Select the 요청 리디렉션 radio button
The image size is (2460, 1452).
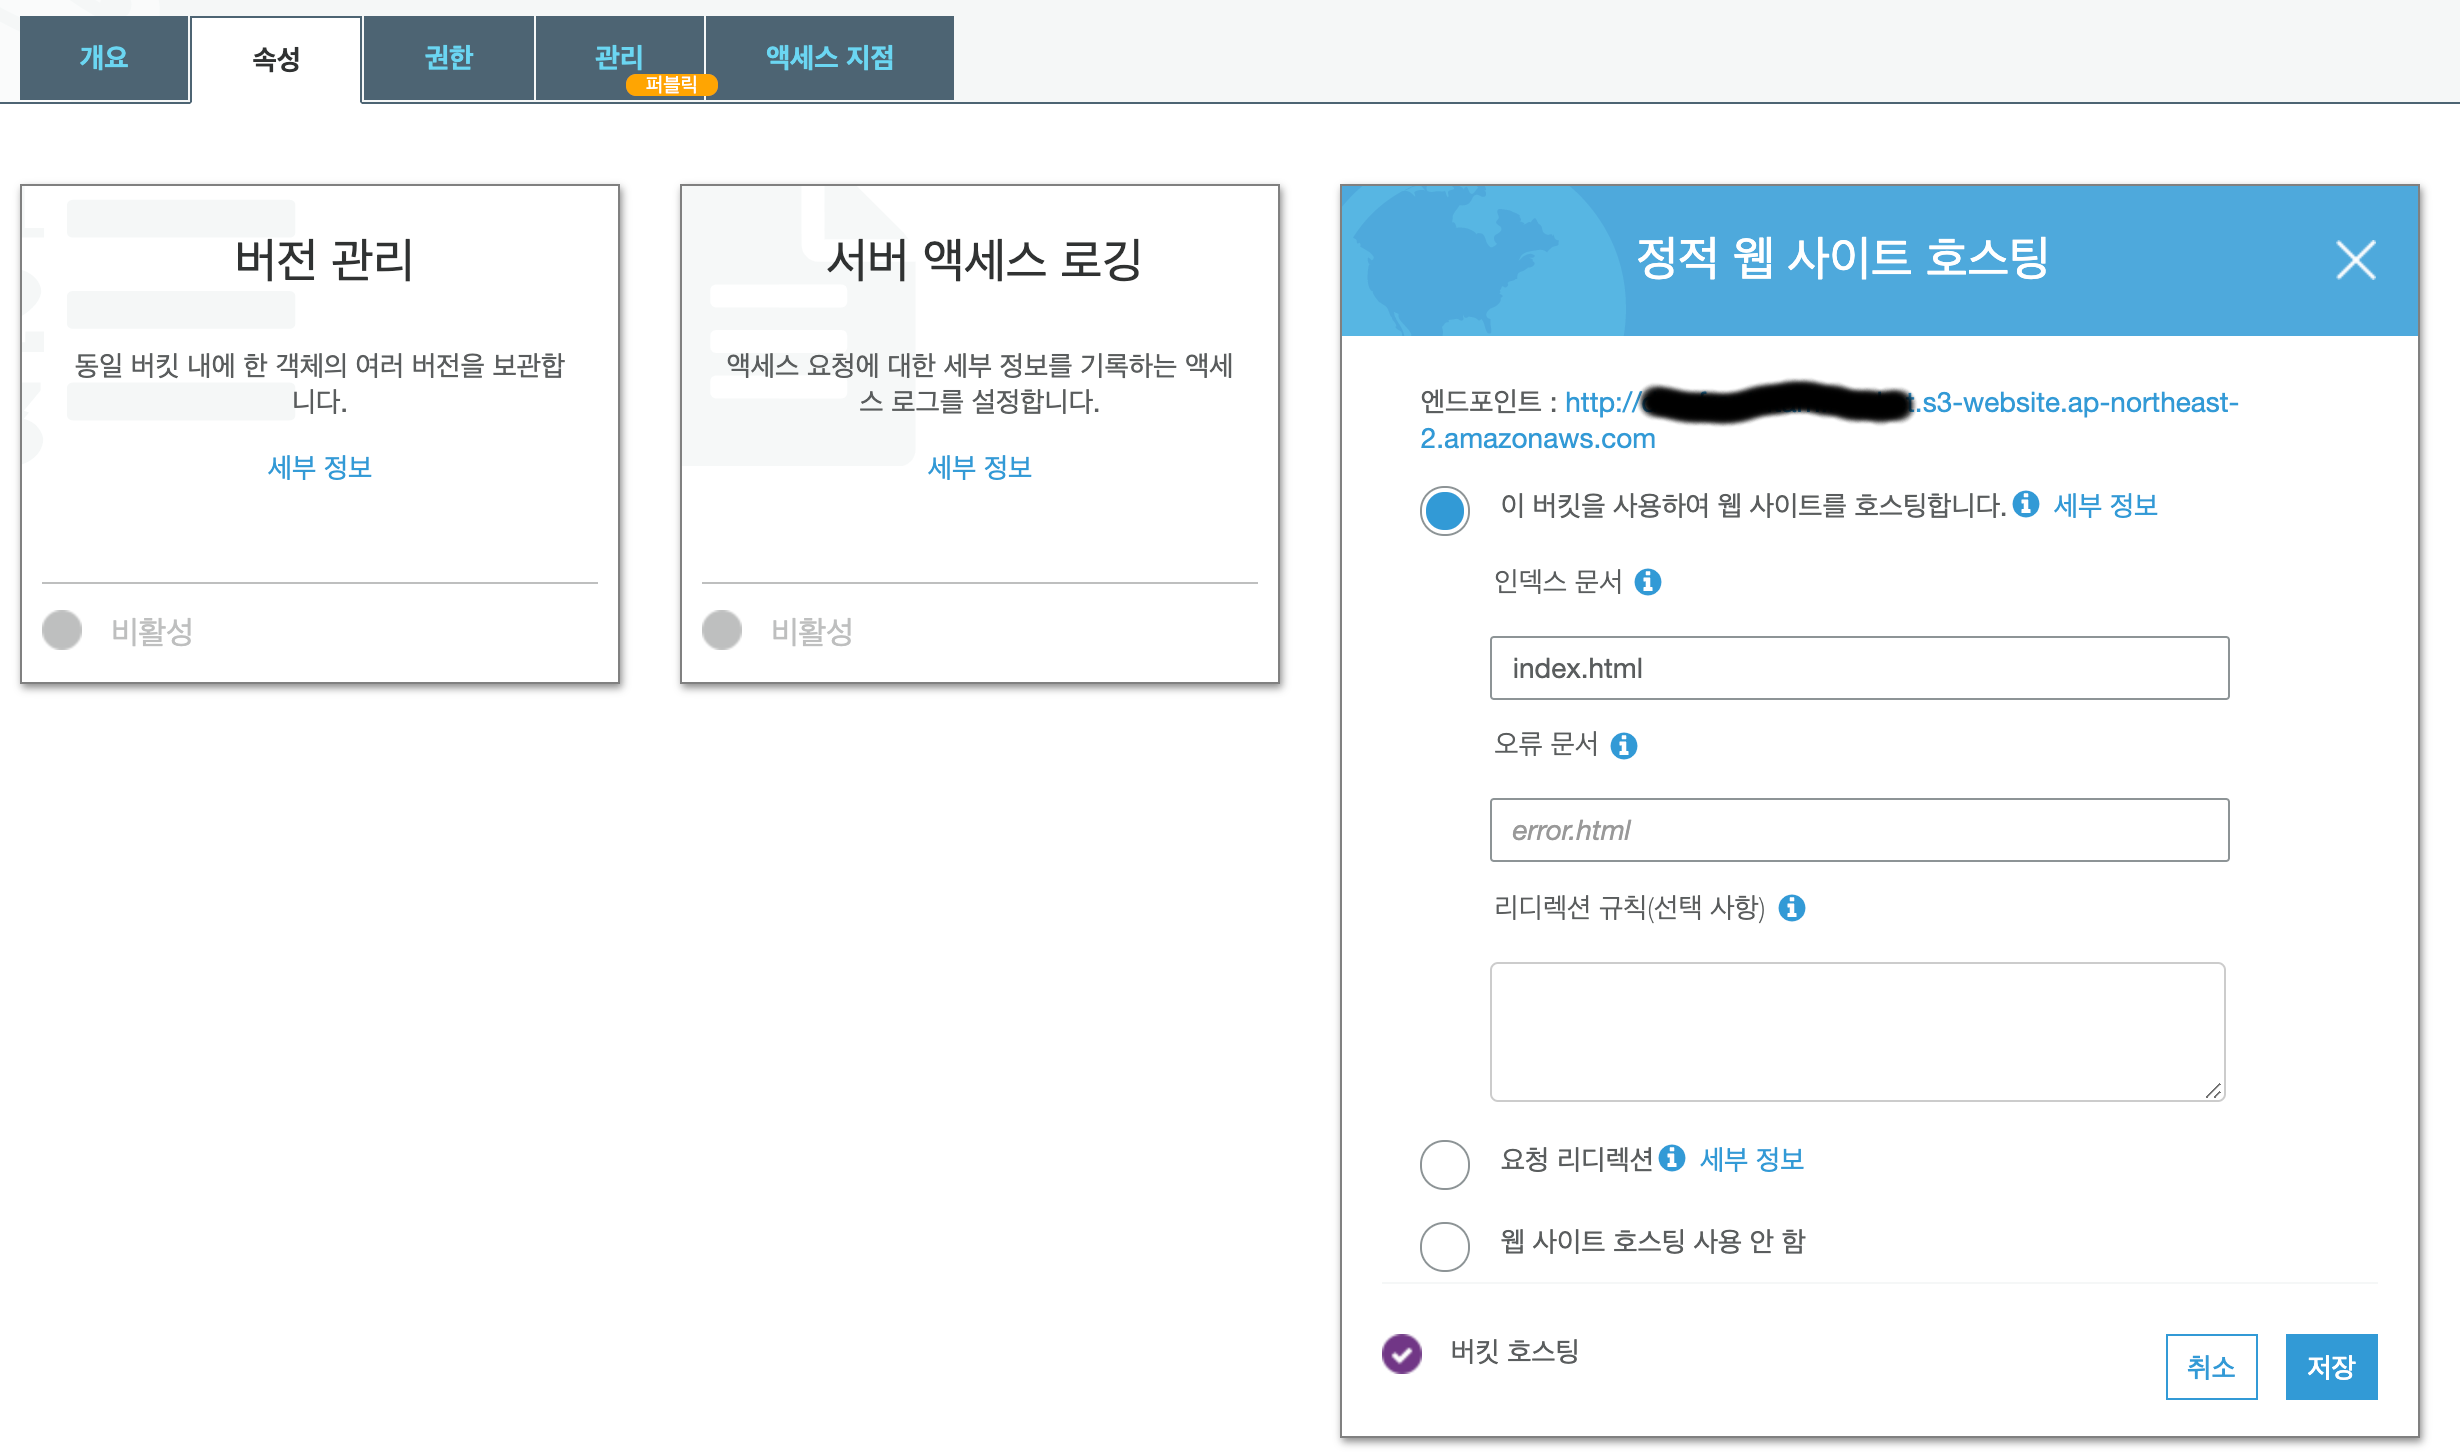pyautogui.click(x=1445, y=1164)
